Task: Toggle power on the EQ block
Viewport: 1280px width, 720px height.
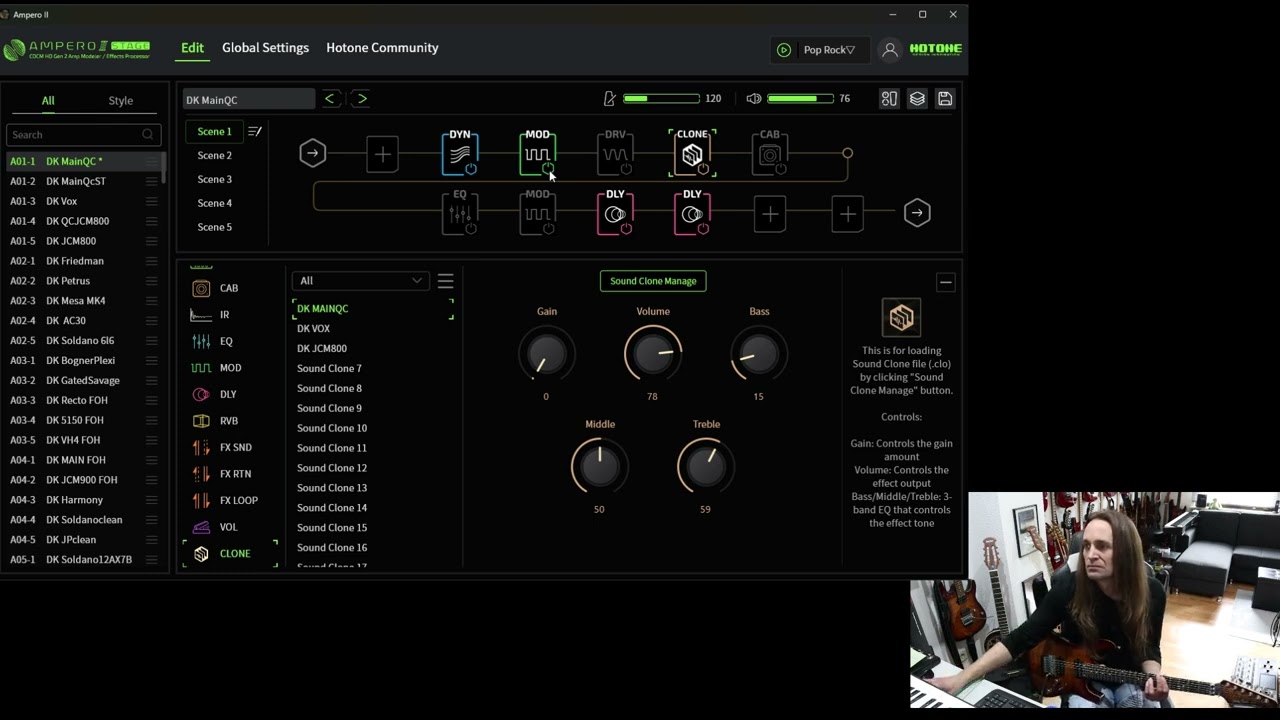Action: coord(470,229)
